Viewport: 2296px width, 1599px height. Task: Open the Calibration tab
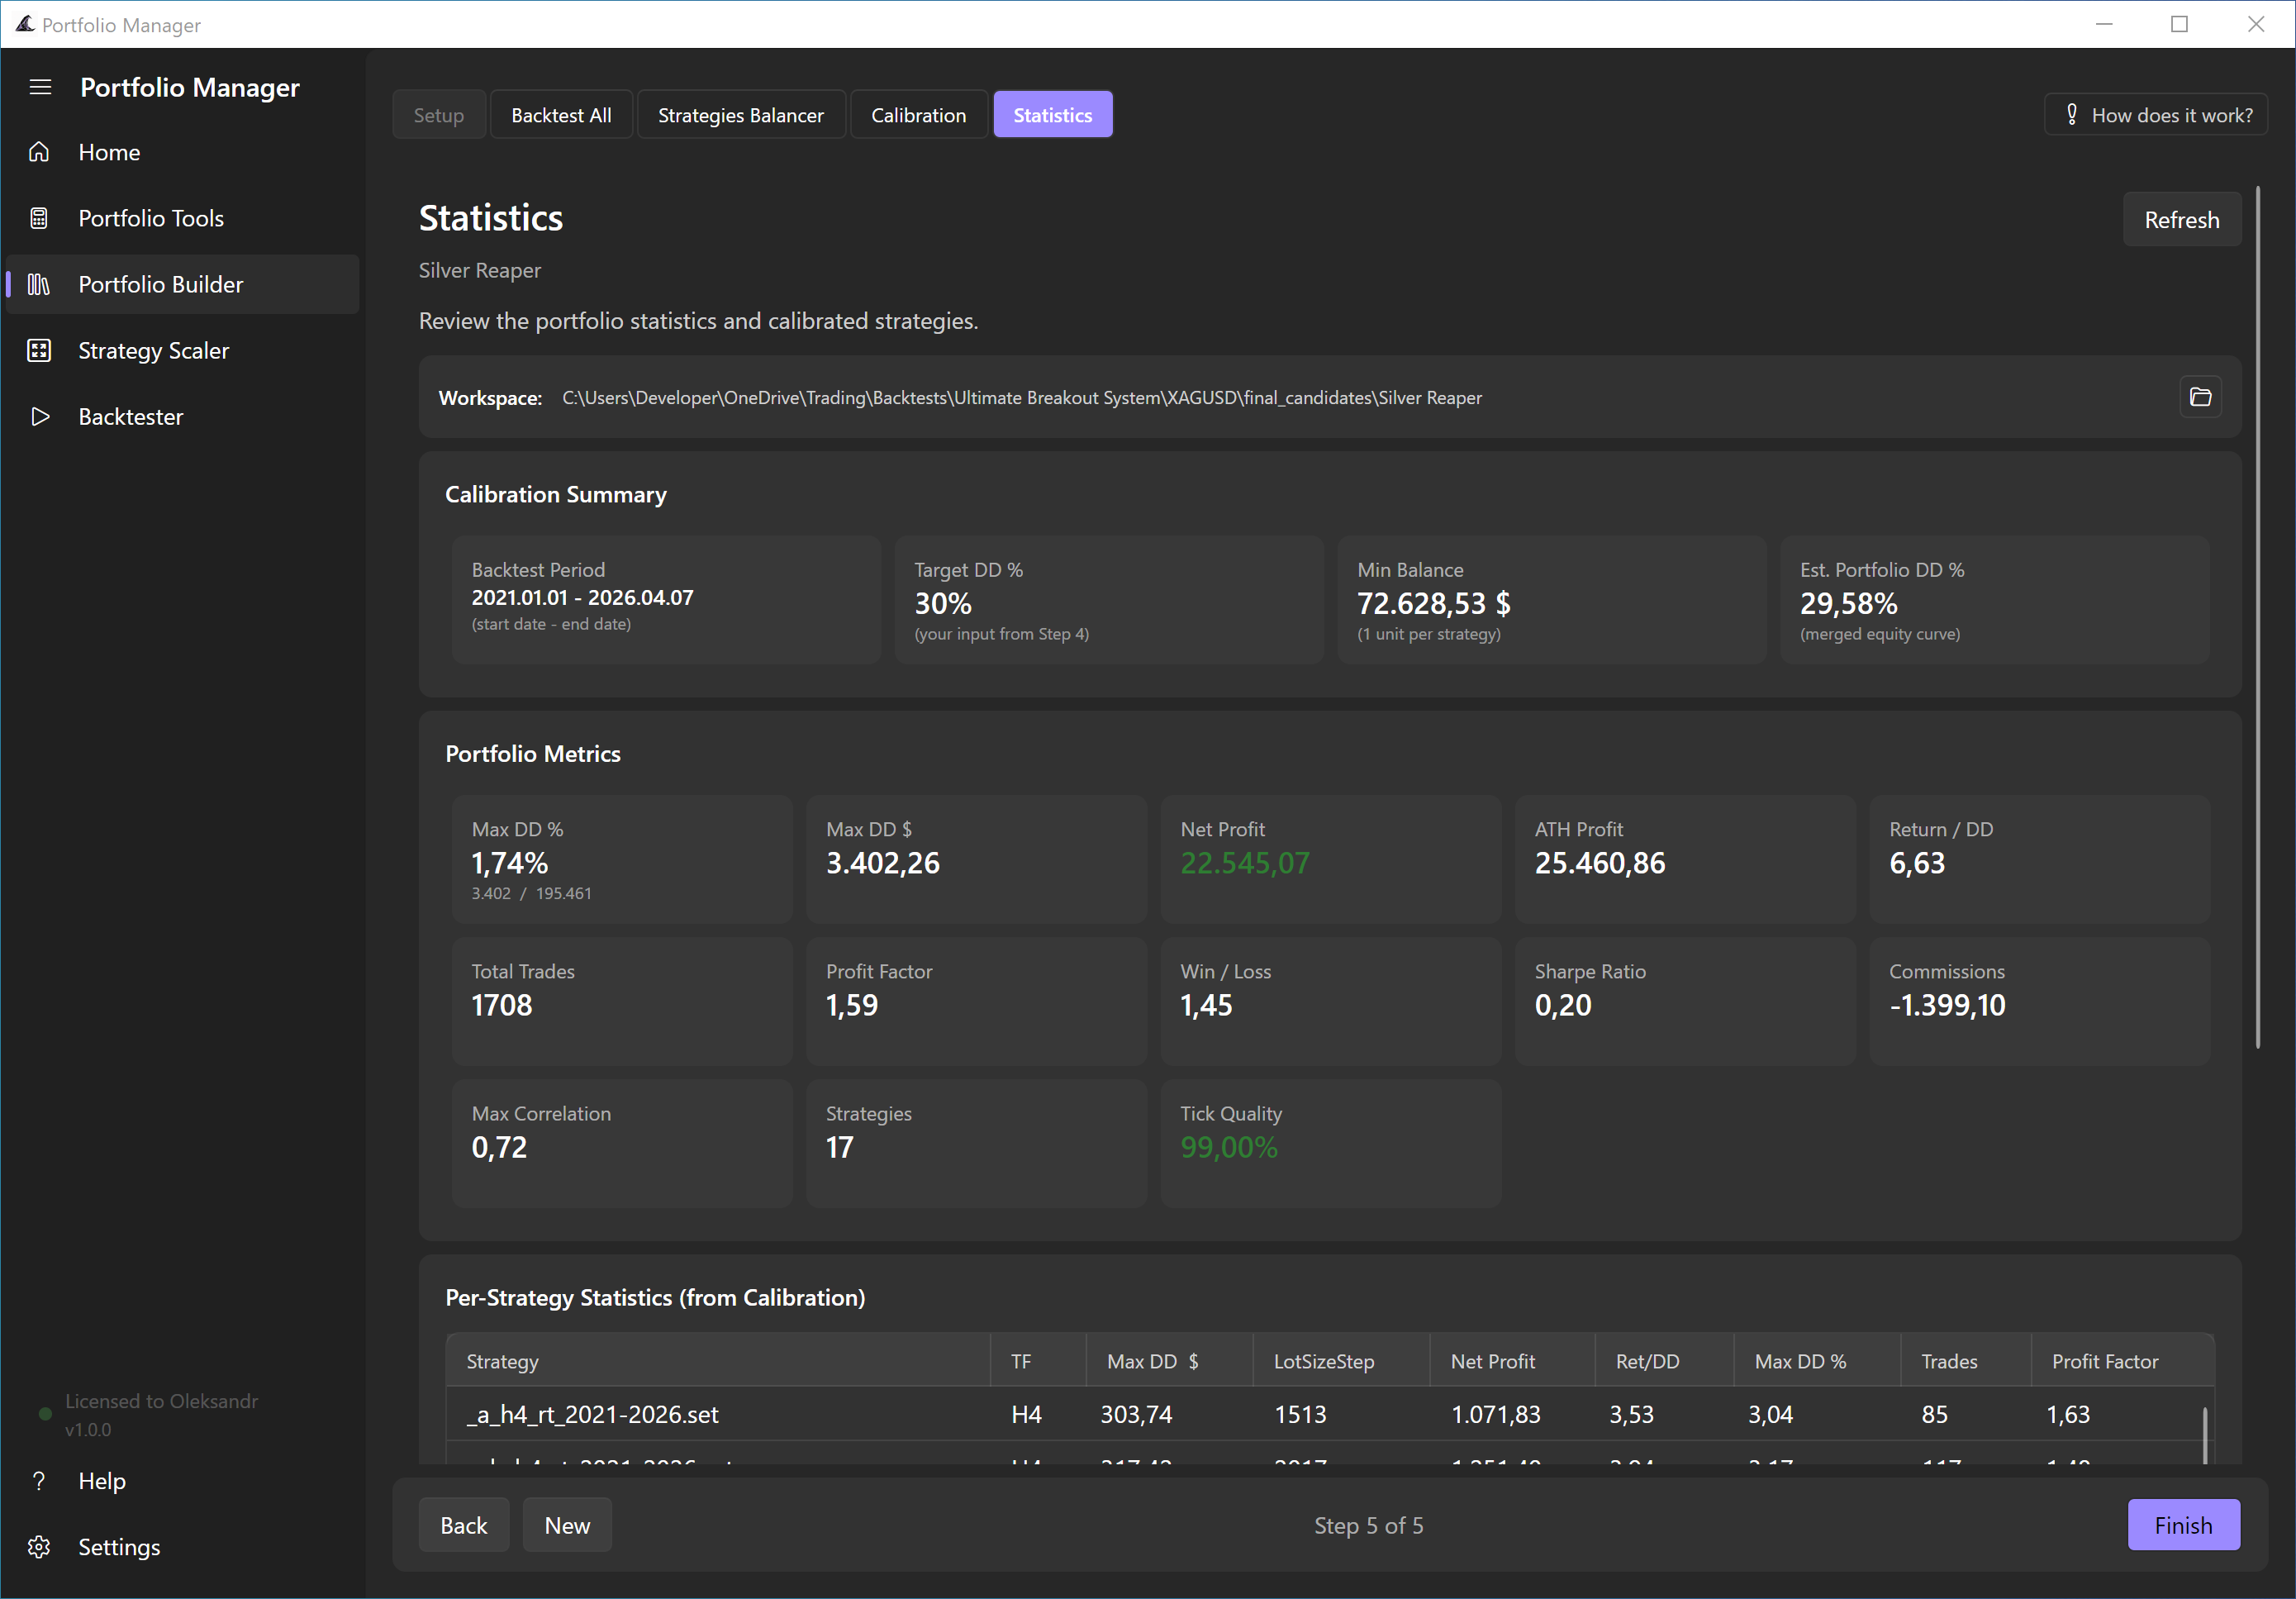coord(918,115)
